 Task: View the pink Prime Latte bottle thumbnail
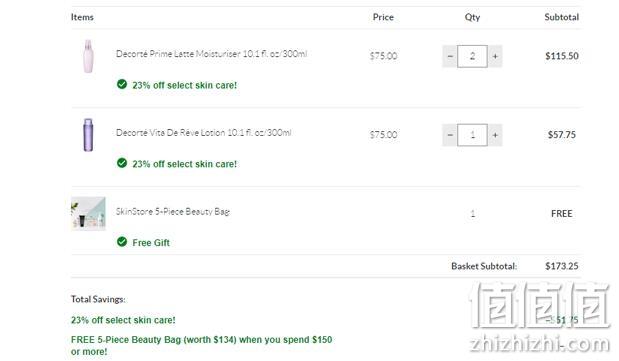(x=88, y=56)
